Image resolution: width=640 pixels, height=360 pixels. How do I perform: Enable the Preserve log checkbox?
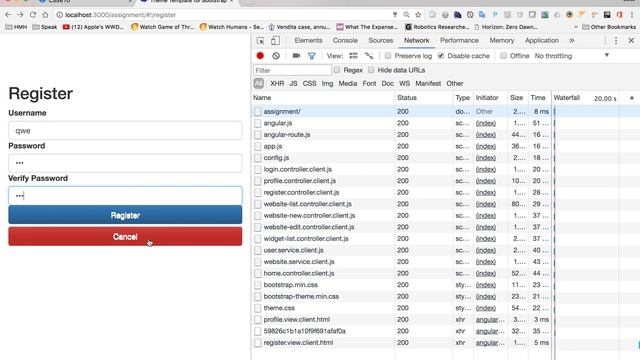[x=388, y=56]
